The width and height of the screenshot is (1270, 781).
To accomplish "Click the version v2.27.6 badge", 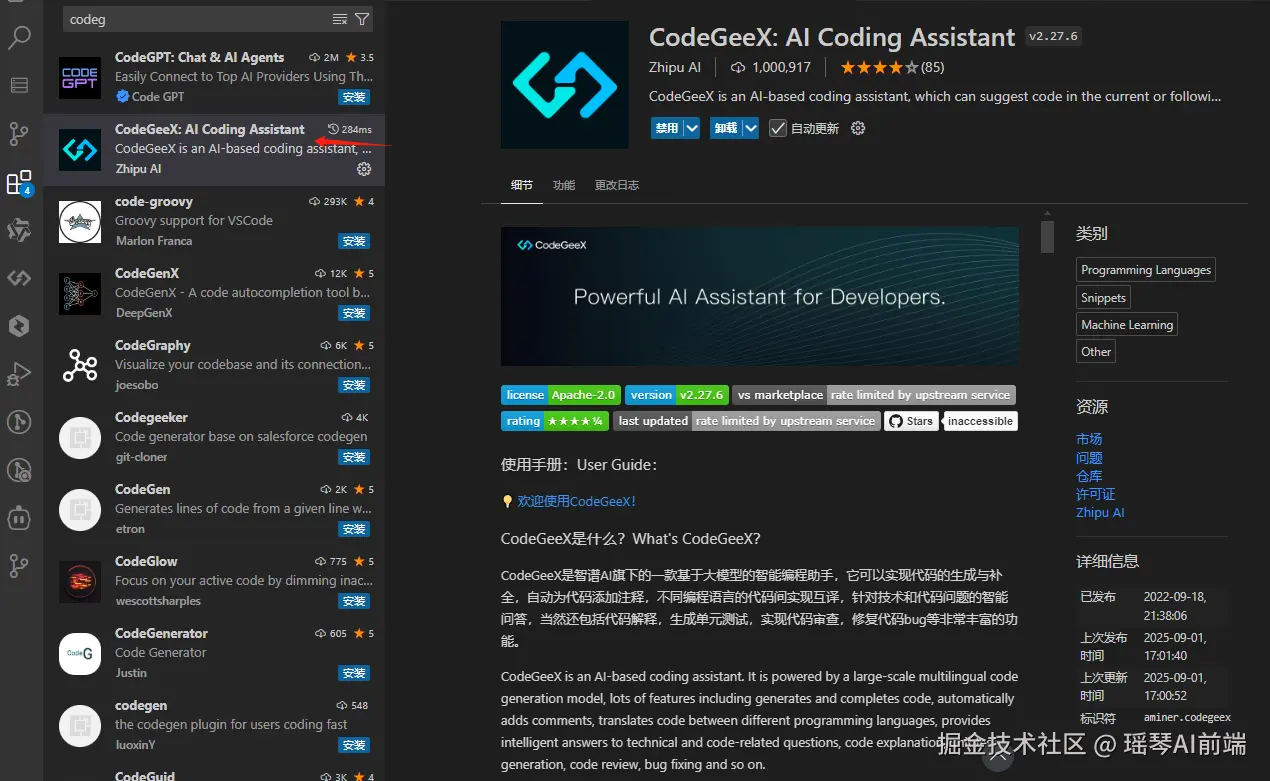I will pyautogui.click(x=677, y=395).
